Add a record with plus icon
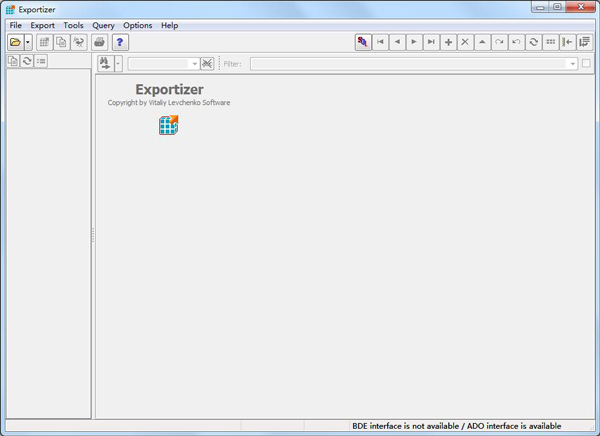 pos(448,42)
